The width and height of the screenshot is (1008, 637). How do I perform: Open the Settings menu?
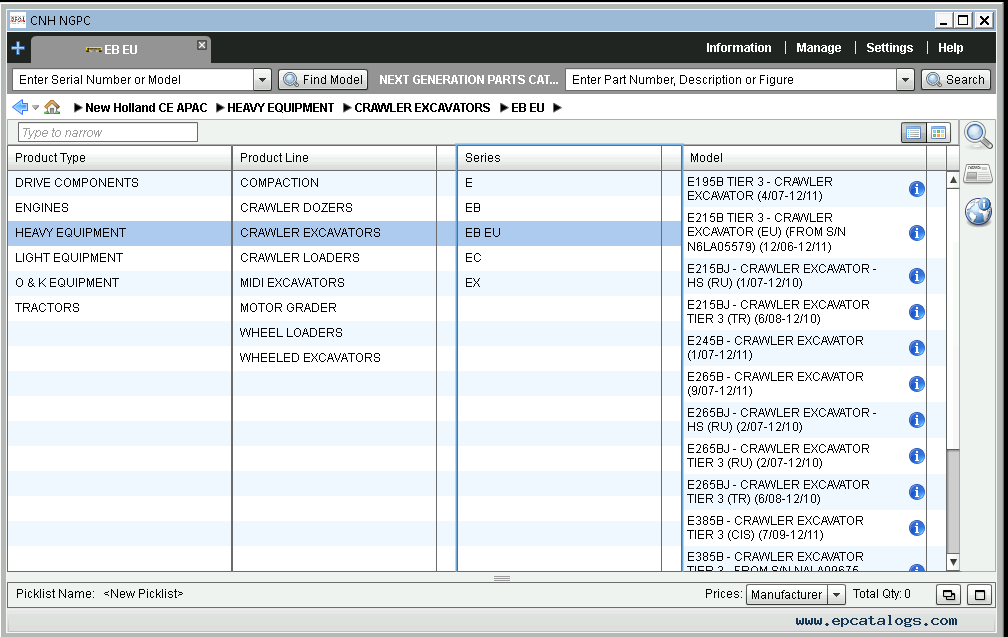889,48
